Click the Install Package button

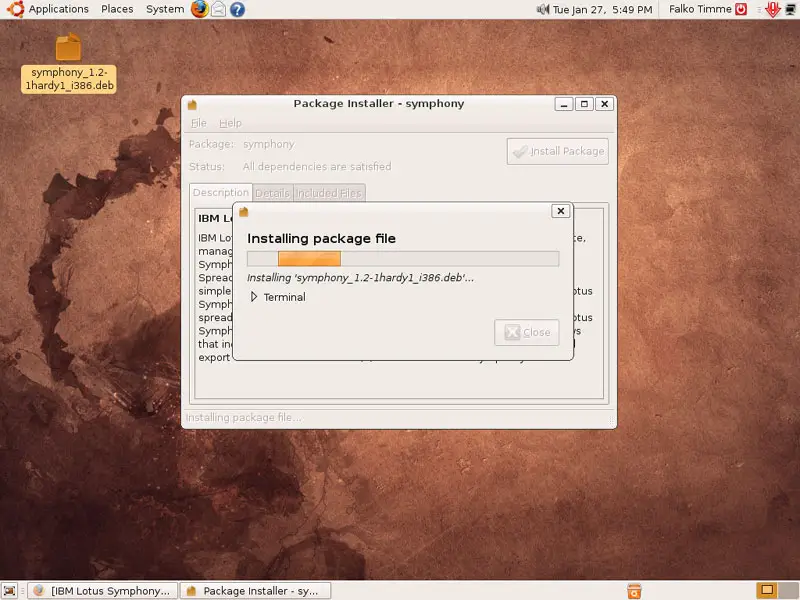point(557,151)
